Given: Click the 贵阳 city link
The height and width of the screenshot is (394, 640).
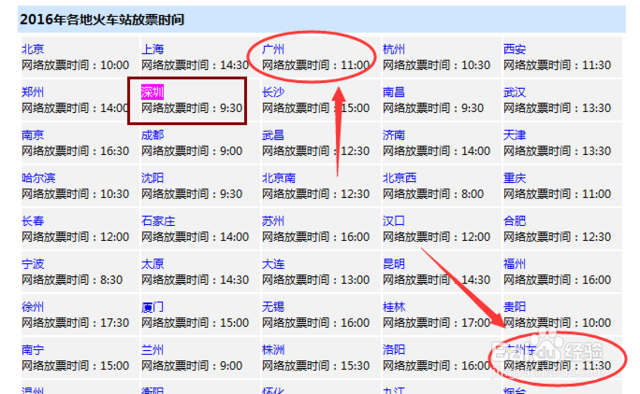Looking at the screenshot, I should 514,307.
